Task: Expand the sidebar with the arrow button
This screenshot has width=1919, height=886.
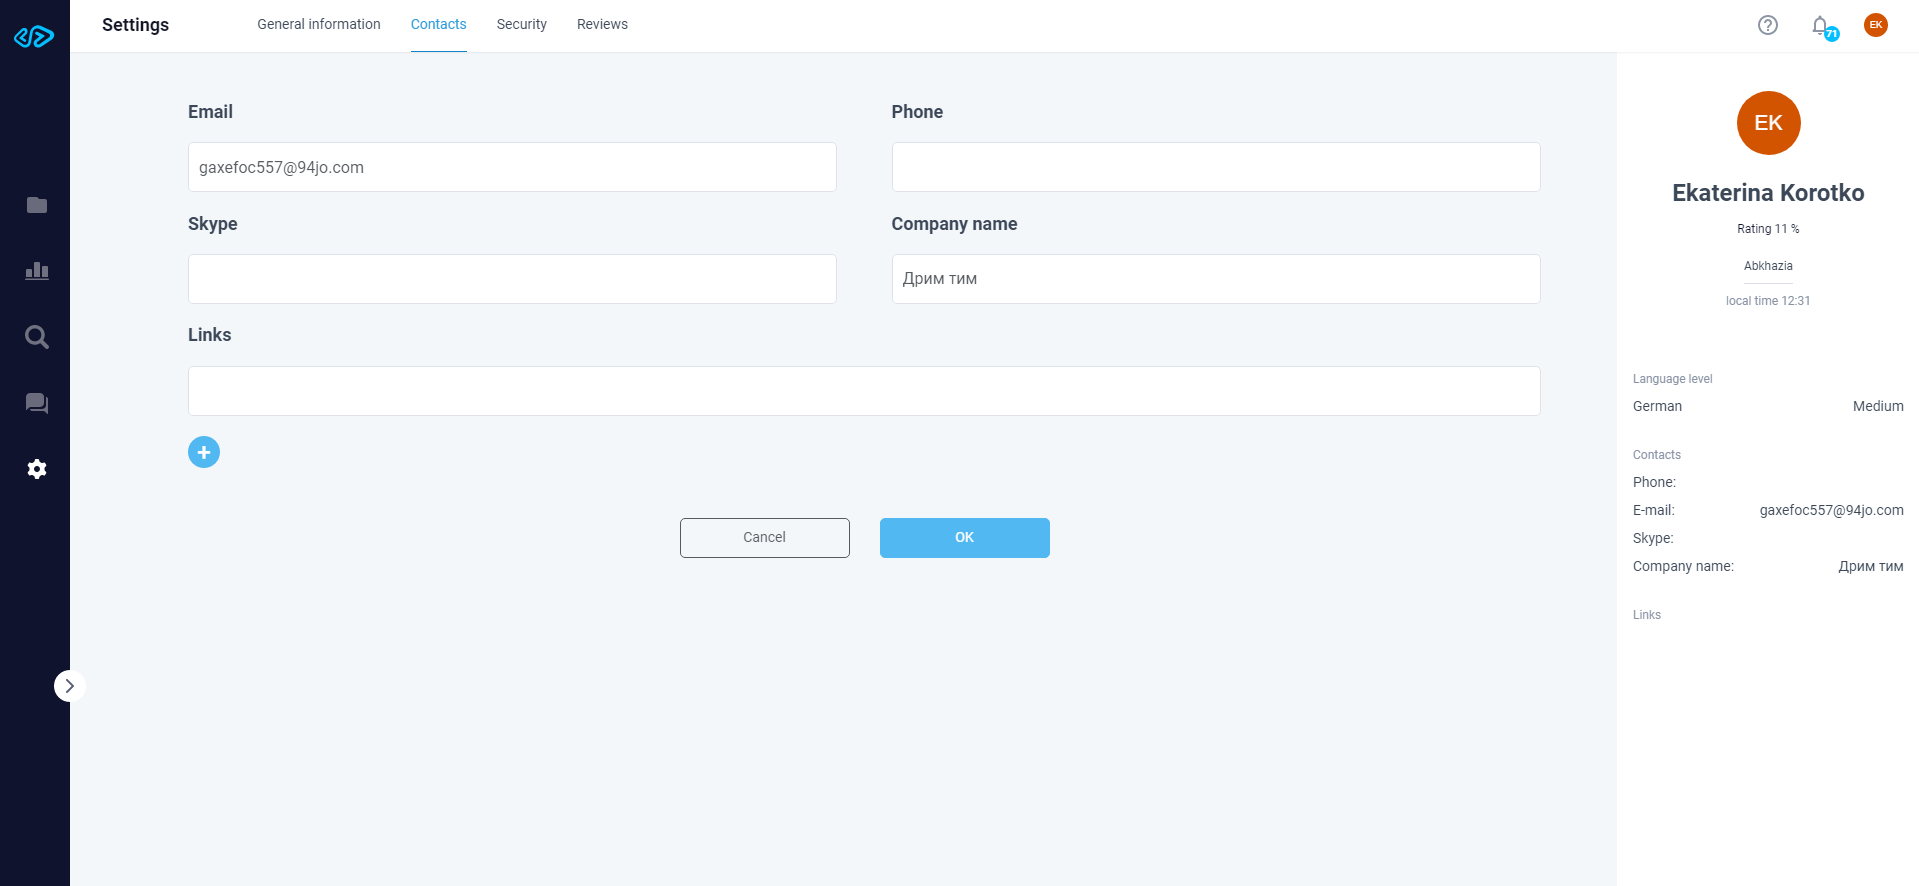Action: (69, 686)
